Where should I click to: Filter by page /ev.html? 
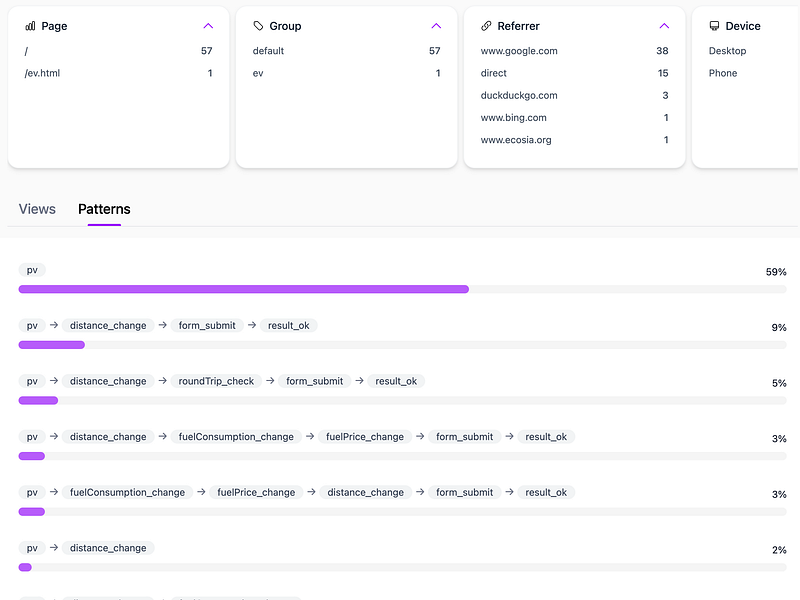[x=118, y=73]
